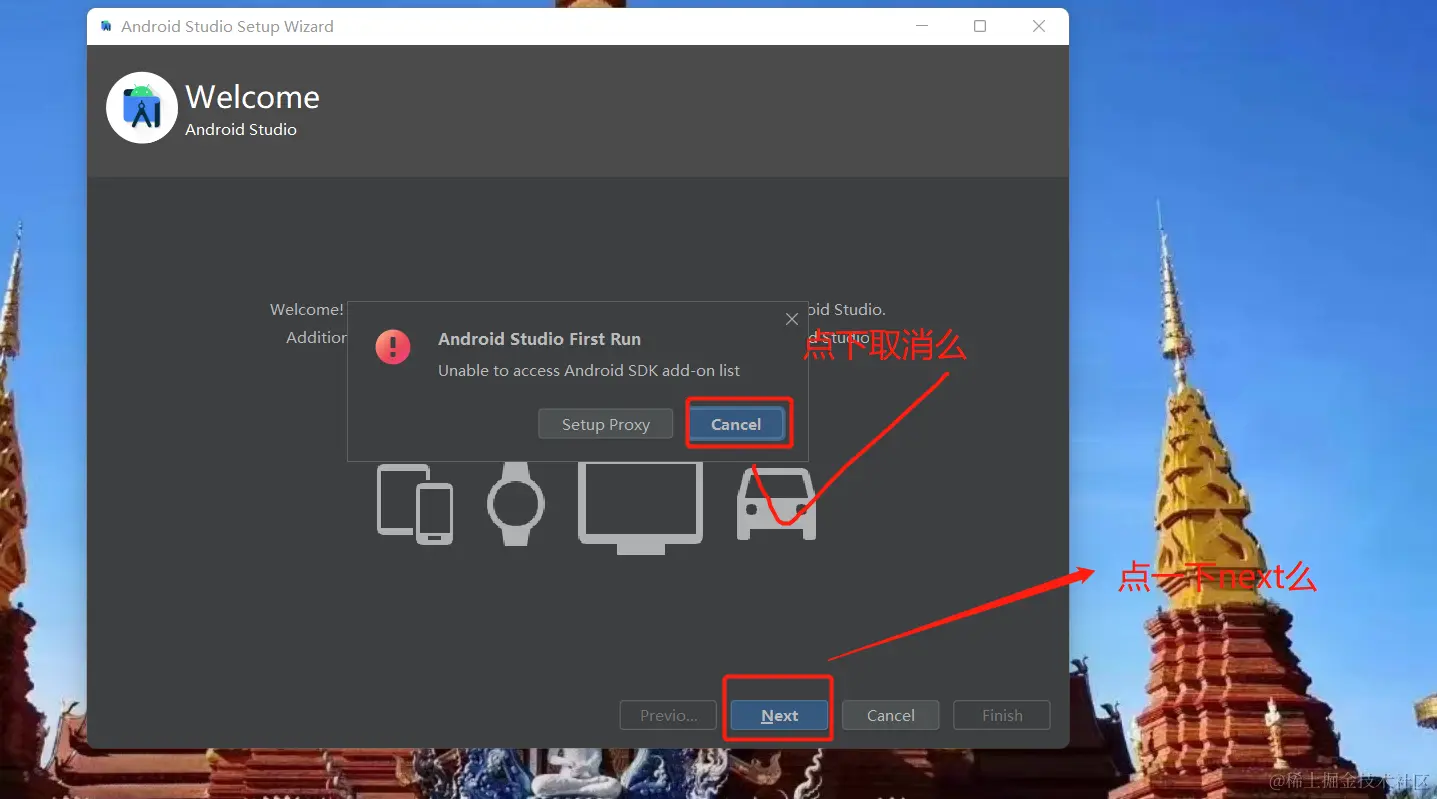1437x799 pixels.
Task: Click 'Android Studio Setup Wizard' window title
Action: tap(227, 26)
